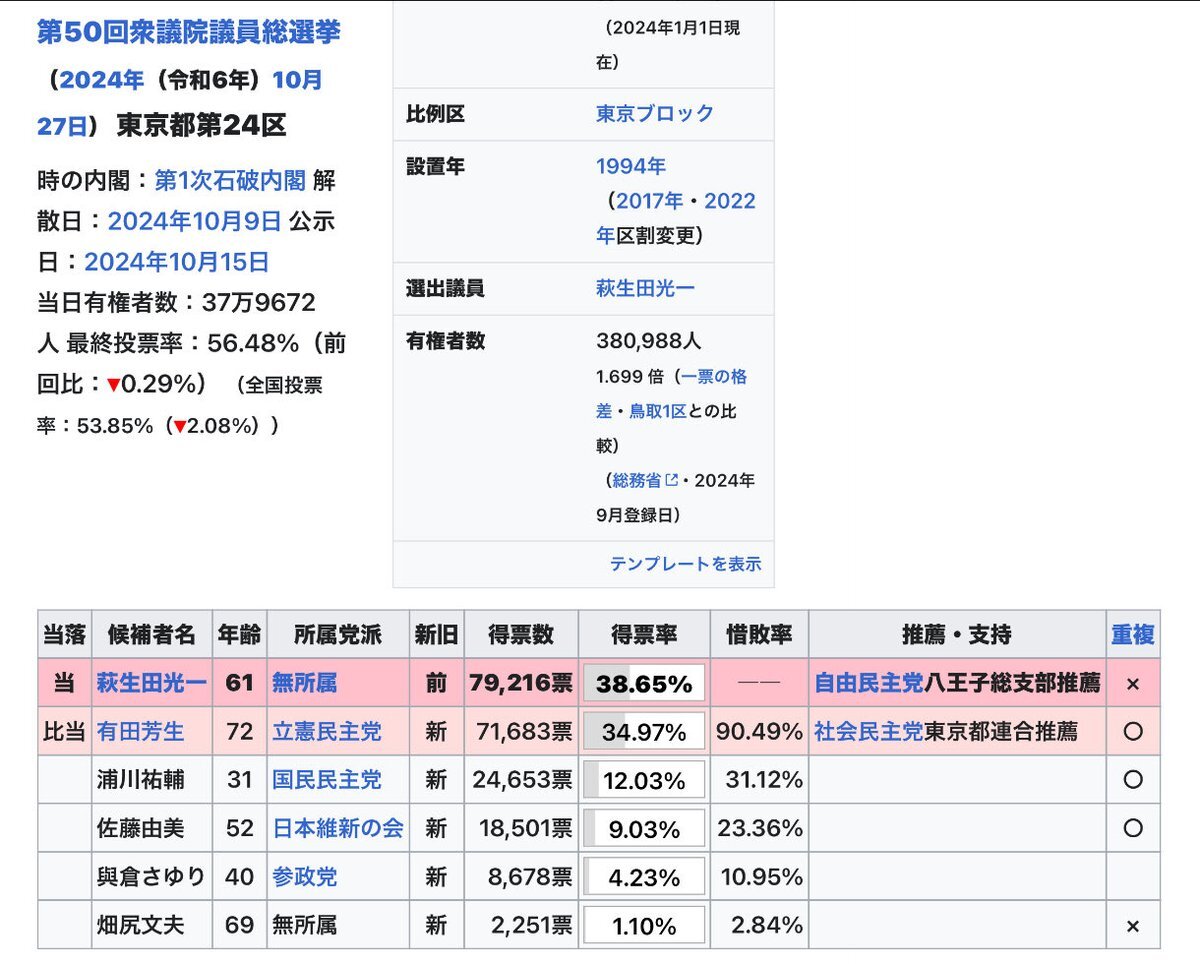The height and width of the screenshot is (964, 1200).
Task: Click the external link icon beside 総務省
Action: click(x=672, y=481)
